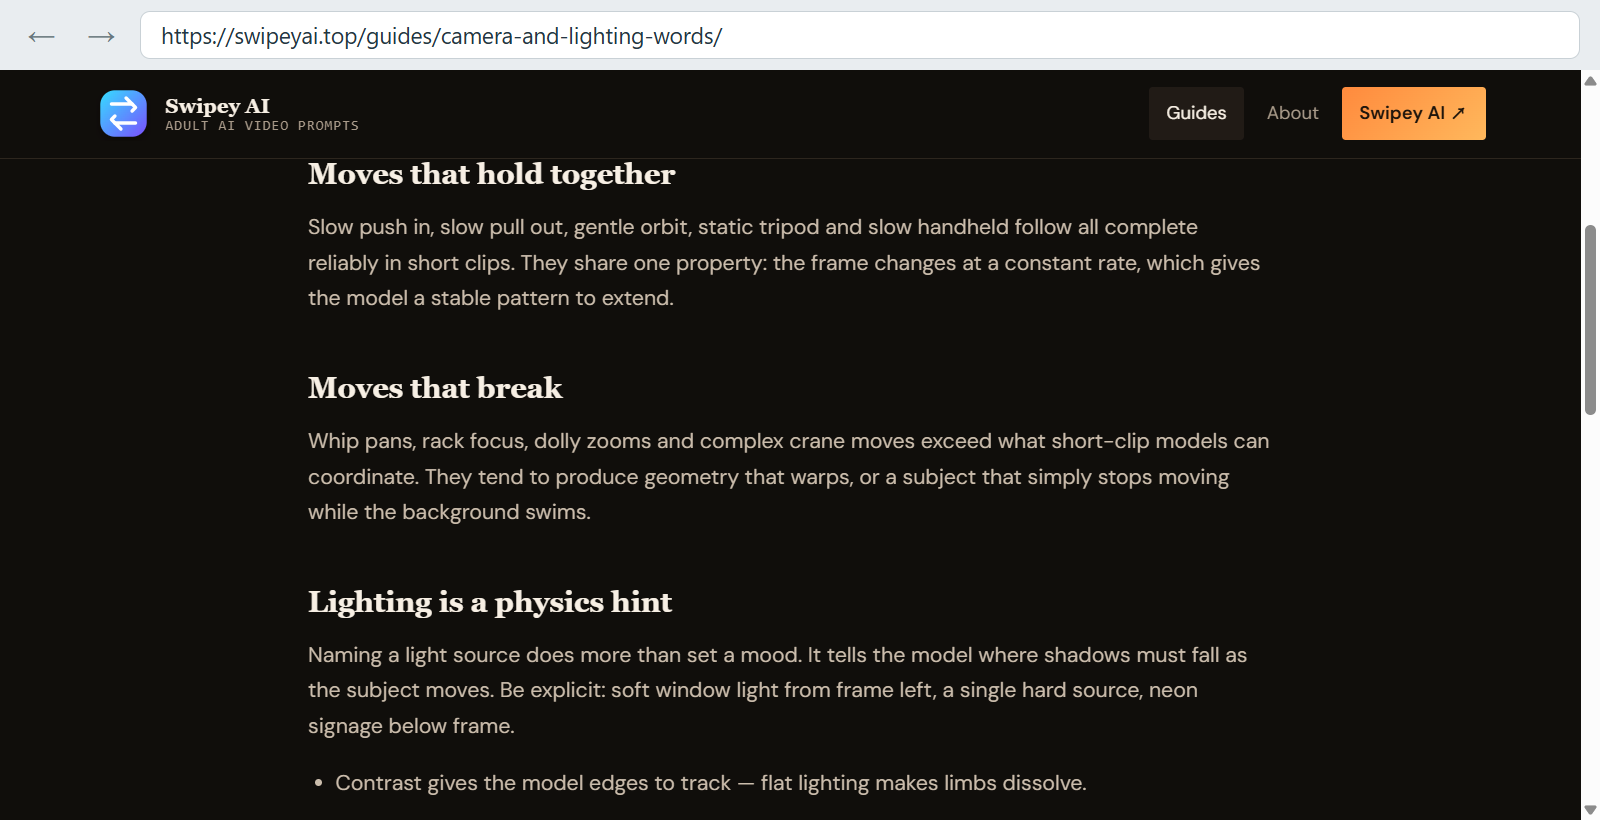Click the orange Swipey AI button
Image resolution: width=1600 pixels, height=820 pixels.
1413,113
